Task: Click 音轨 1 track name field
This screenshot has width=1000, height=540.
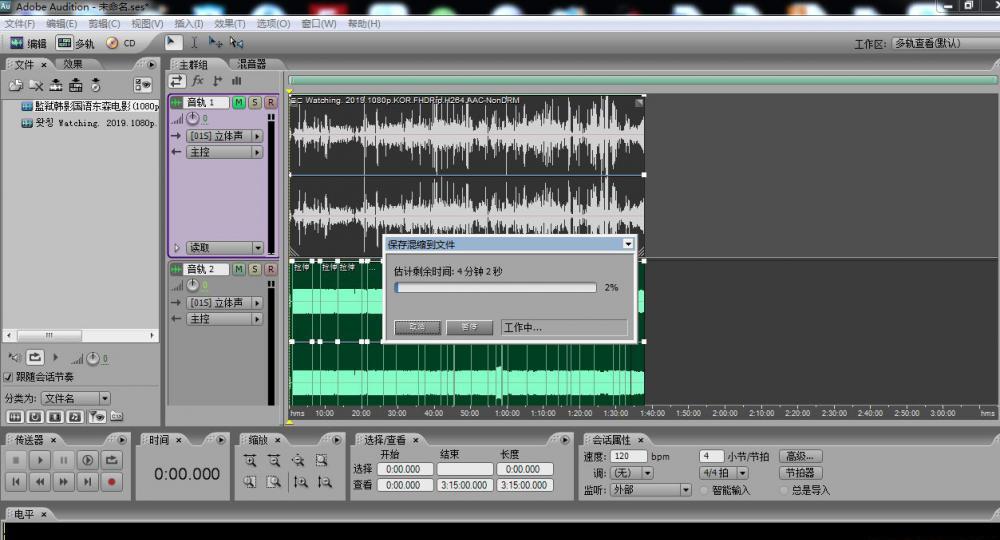Action: pos(207,102)
